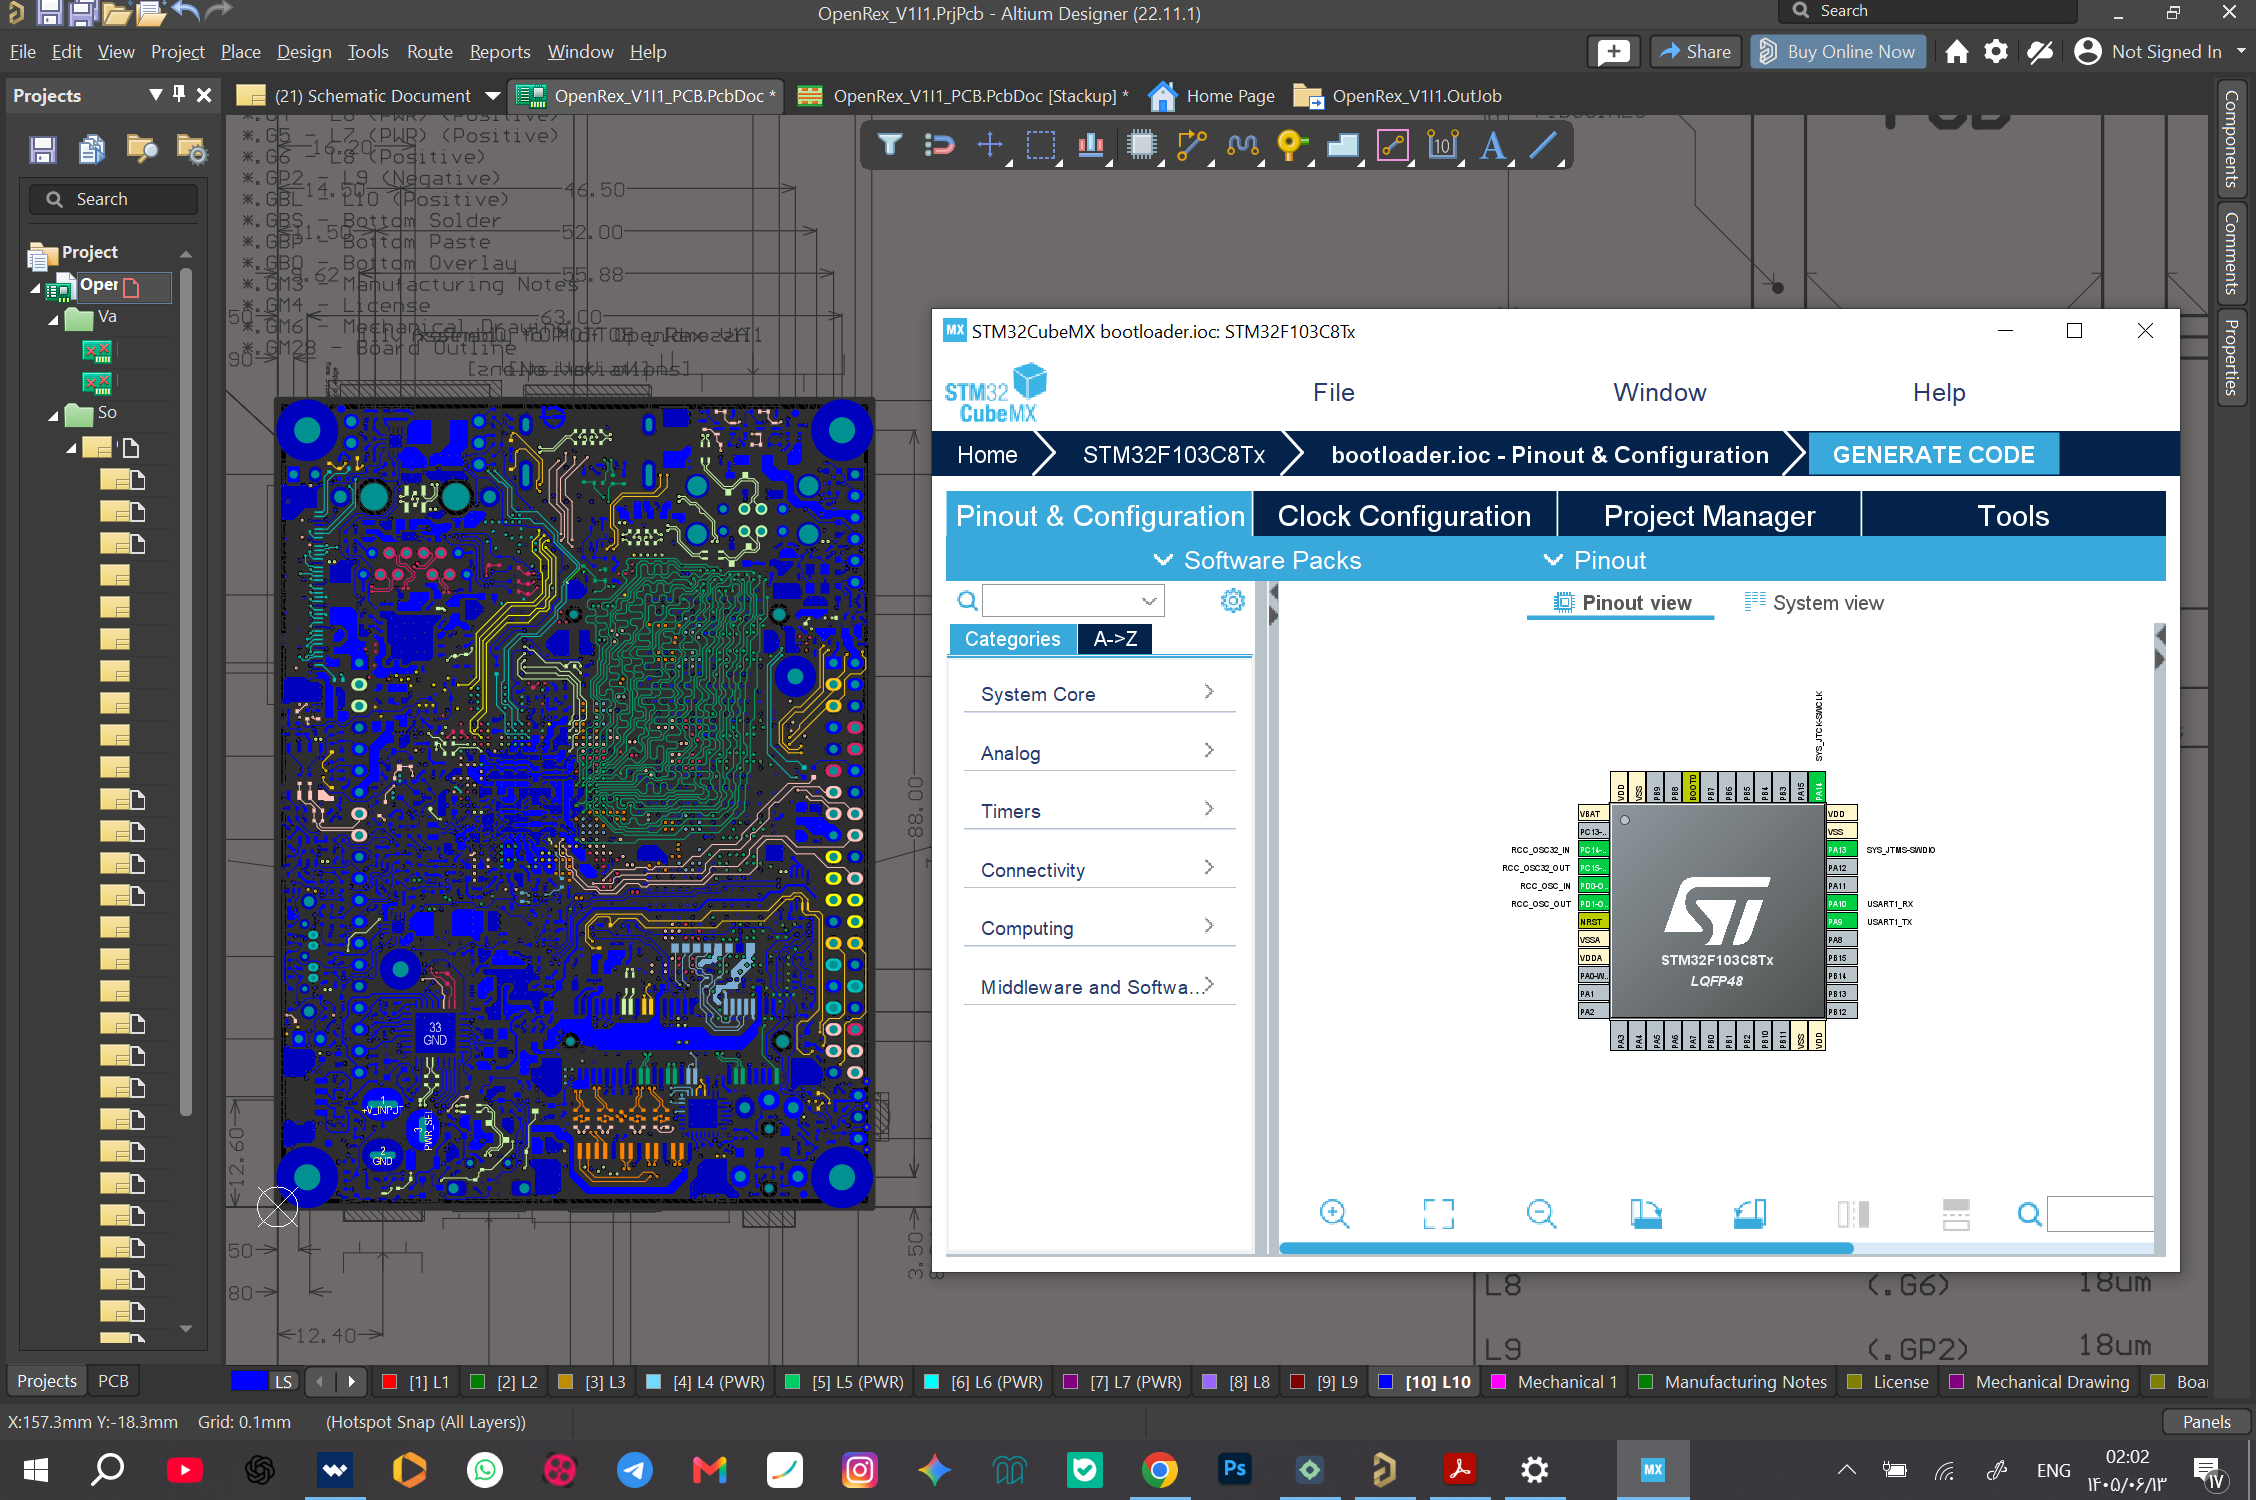Expand Analog category
Screen dimensions: 2256x1500
coord(1098,753)
